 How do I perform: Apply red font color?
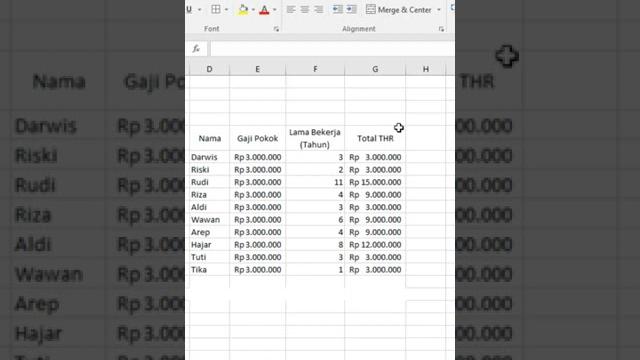tap(264, 9)
